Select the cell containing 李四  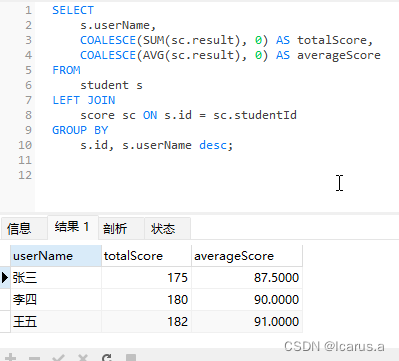pyautogui.click(x=56, y=300)
